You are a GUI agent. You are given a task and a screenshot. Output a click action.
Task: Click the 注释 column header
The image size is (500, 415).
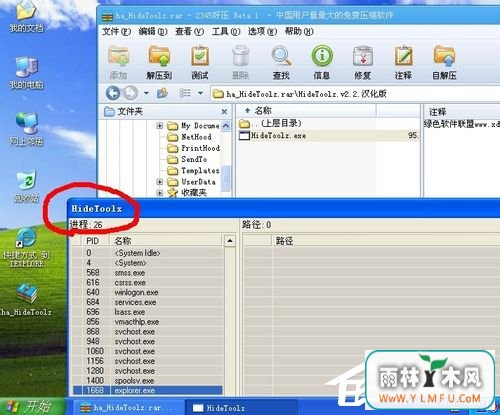coord(462,111)
